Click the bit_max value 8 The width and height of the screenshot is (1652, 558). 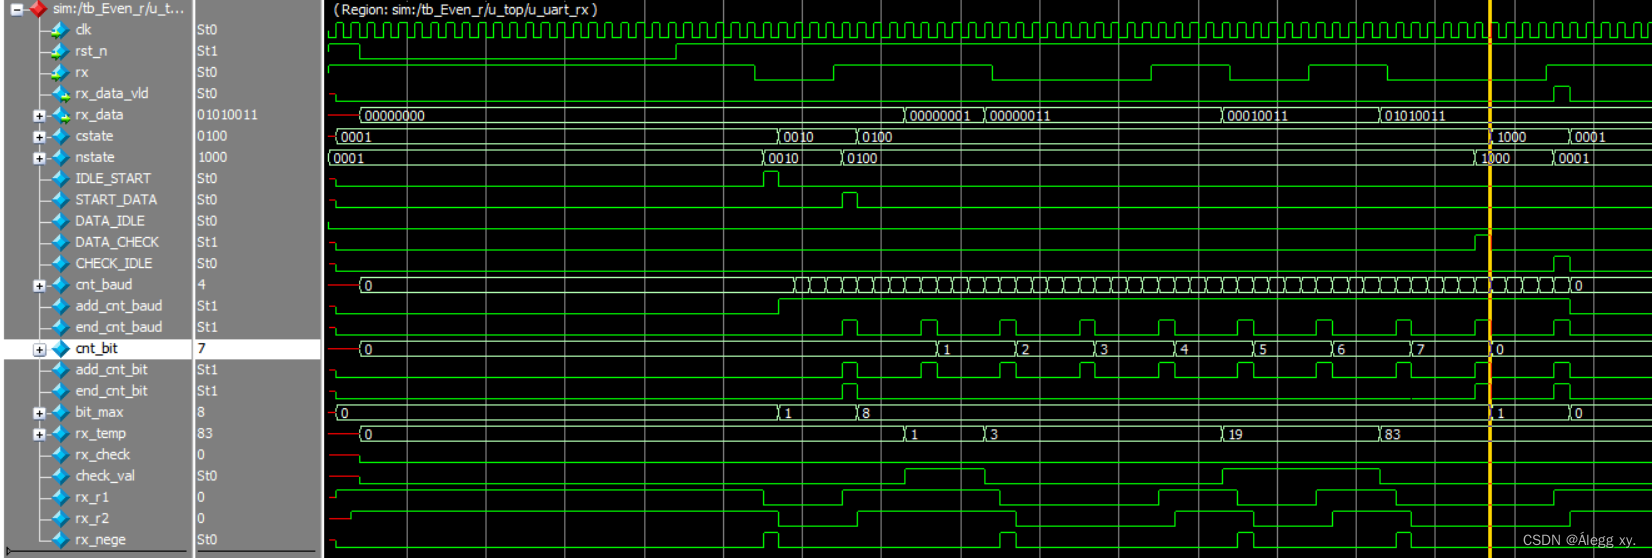point(201,412)
